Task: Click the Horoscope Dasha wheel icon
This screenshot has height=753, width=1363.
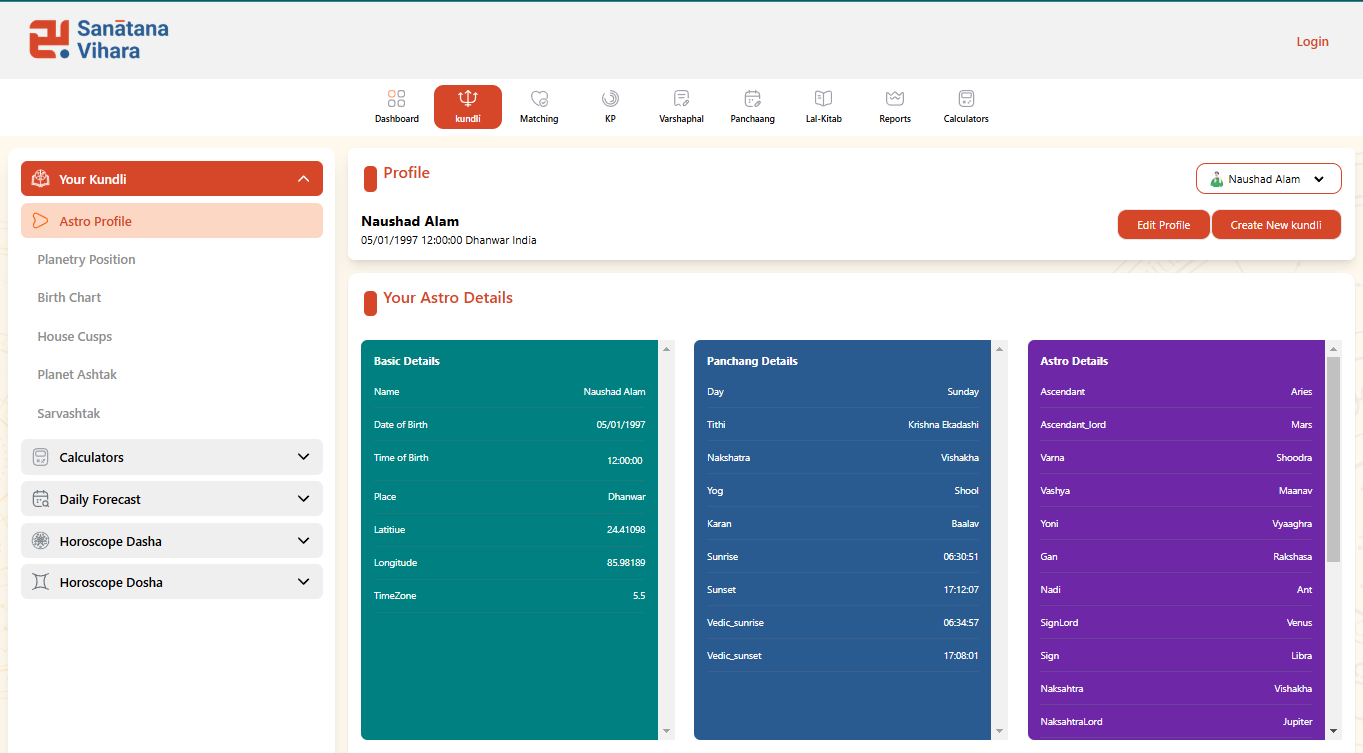Action: tap(40, 541)
